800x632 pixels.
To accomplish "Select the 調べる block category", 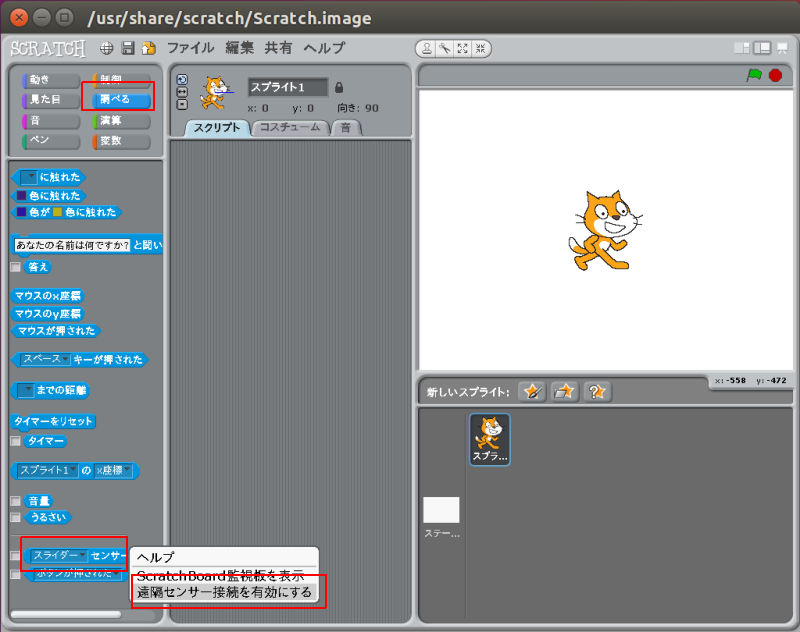I will [121, 100].
